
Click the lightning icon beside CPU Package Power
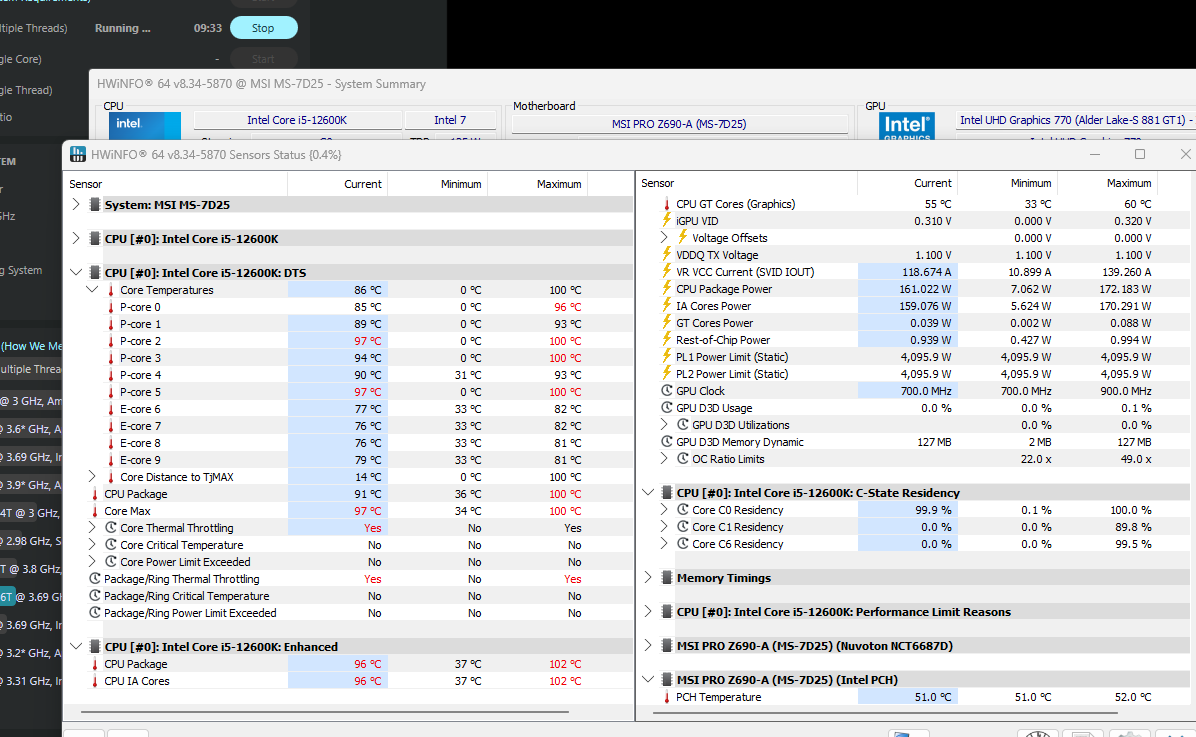click(667, 289)
